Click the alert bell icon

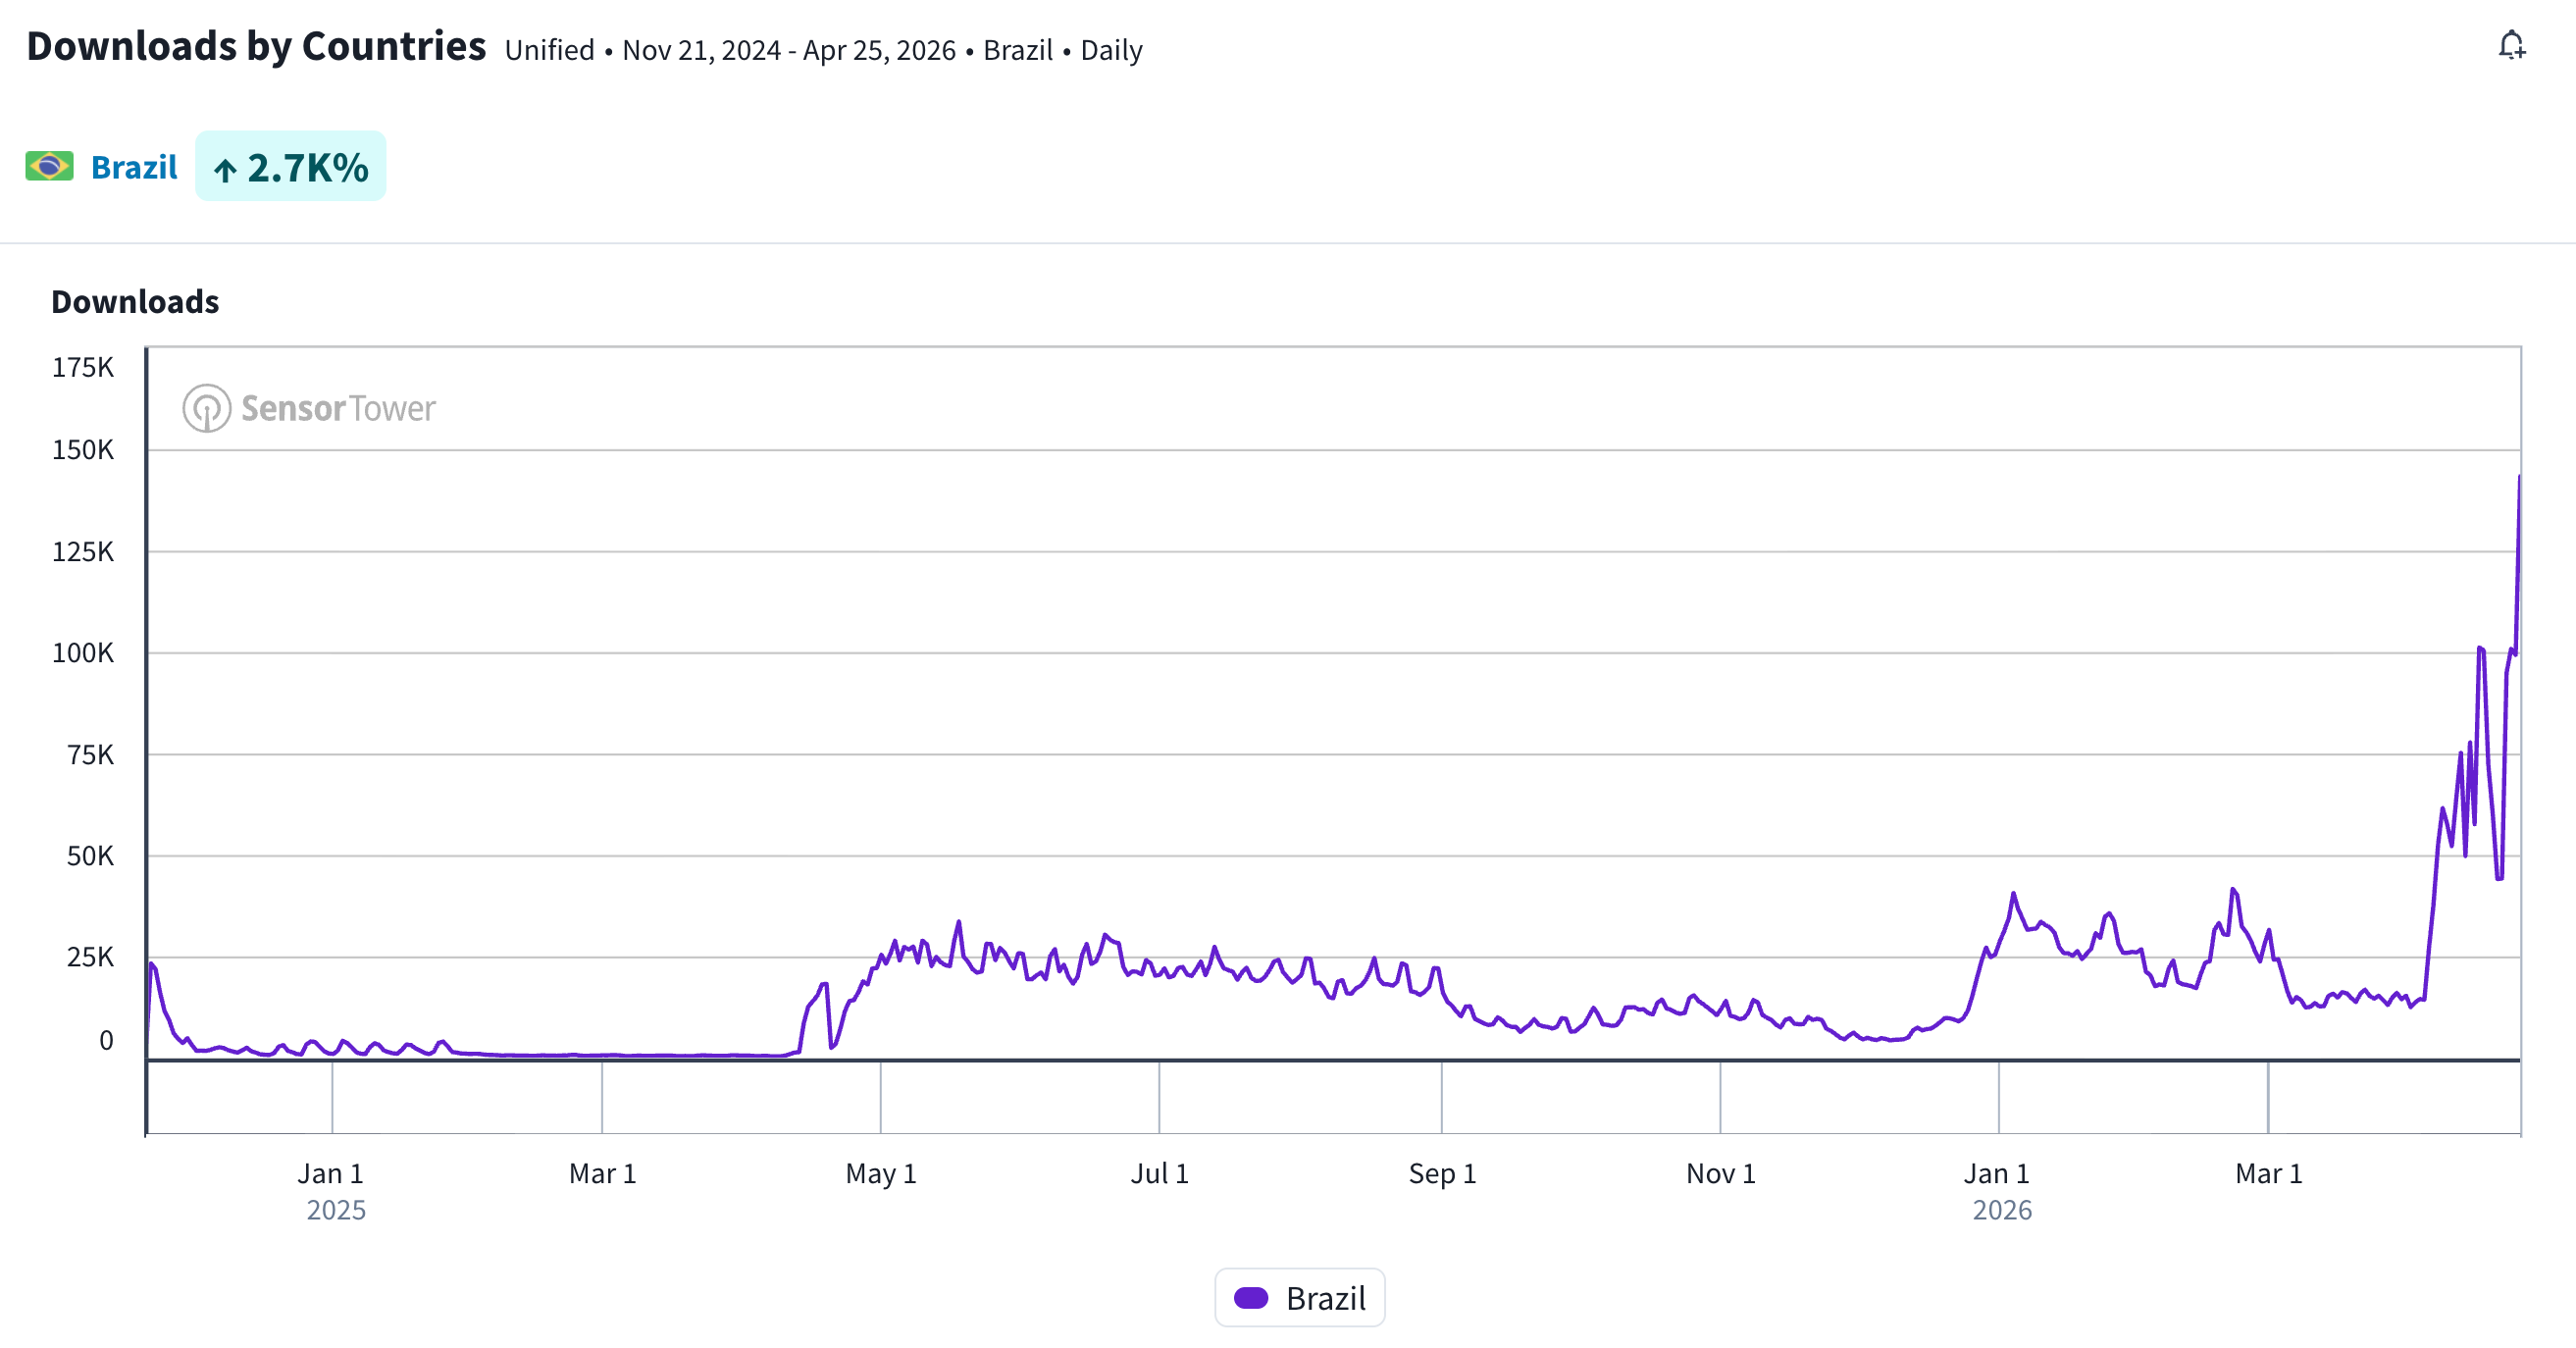(x=2511, y=46)
